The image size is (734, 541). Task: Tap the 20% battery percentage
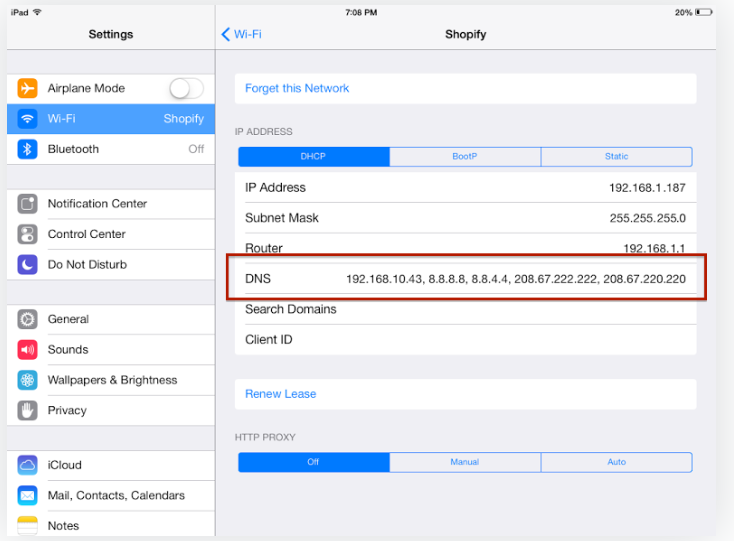(683, 13)
